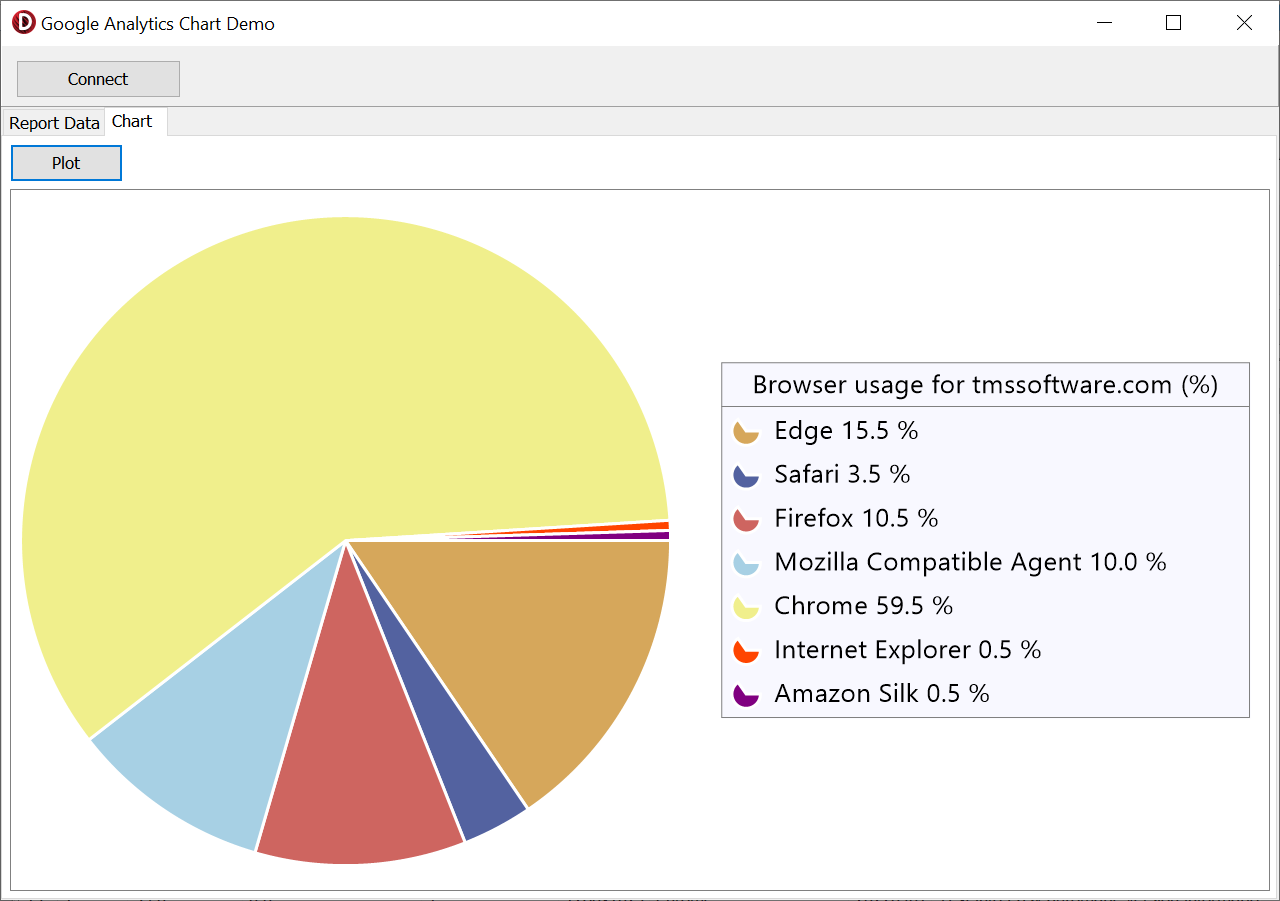Click the 'Internet Explorer 0.5 %' legend text
This screenshot has height=901, width=1280.
(x=907, y=650)
